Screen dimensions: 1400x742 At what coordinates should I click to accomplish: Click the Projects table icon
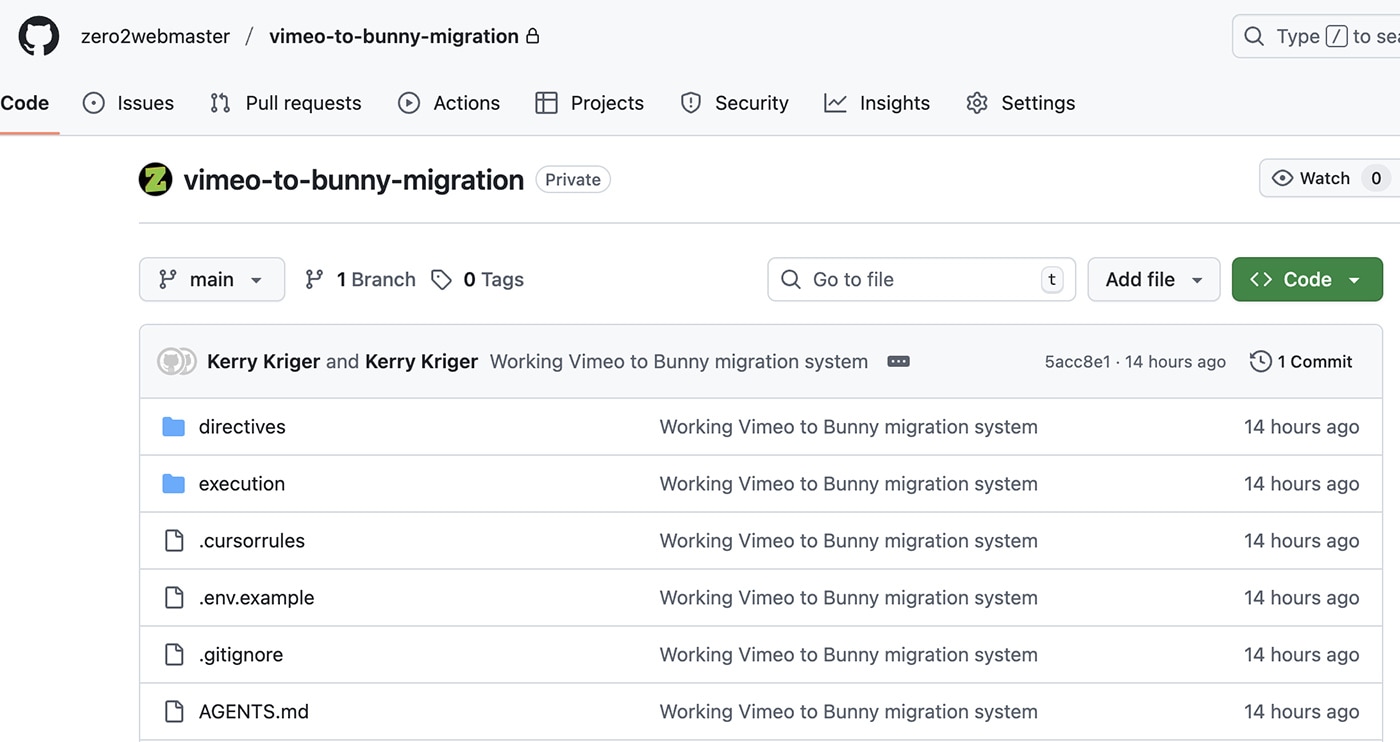tap(546, 103)
